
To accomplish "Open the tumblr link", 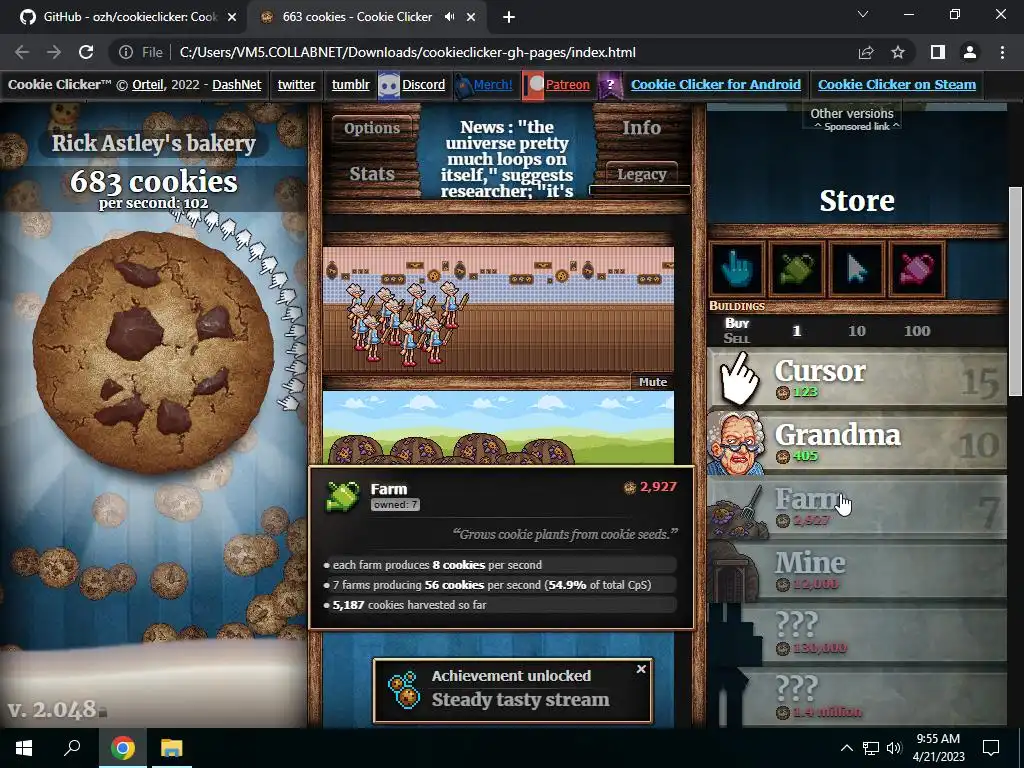I will coord(350,85).
